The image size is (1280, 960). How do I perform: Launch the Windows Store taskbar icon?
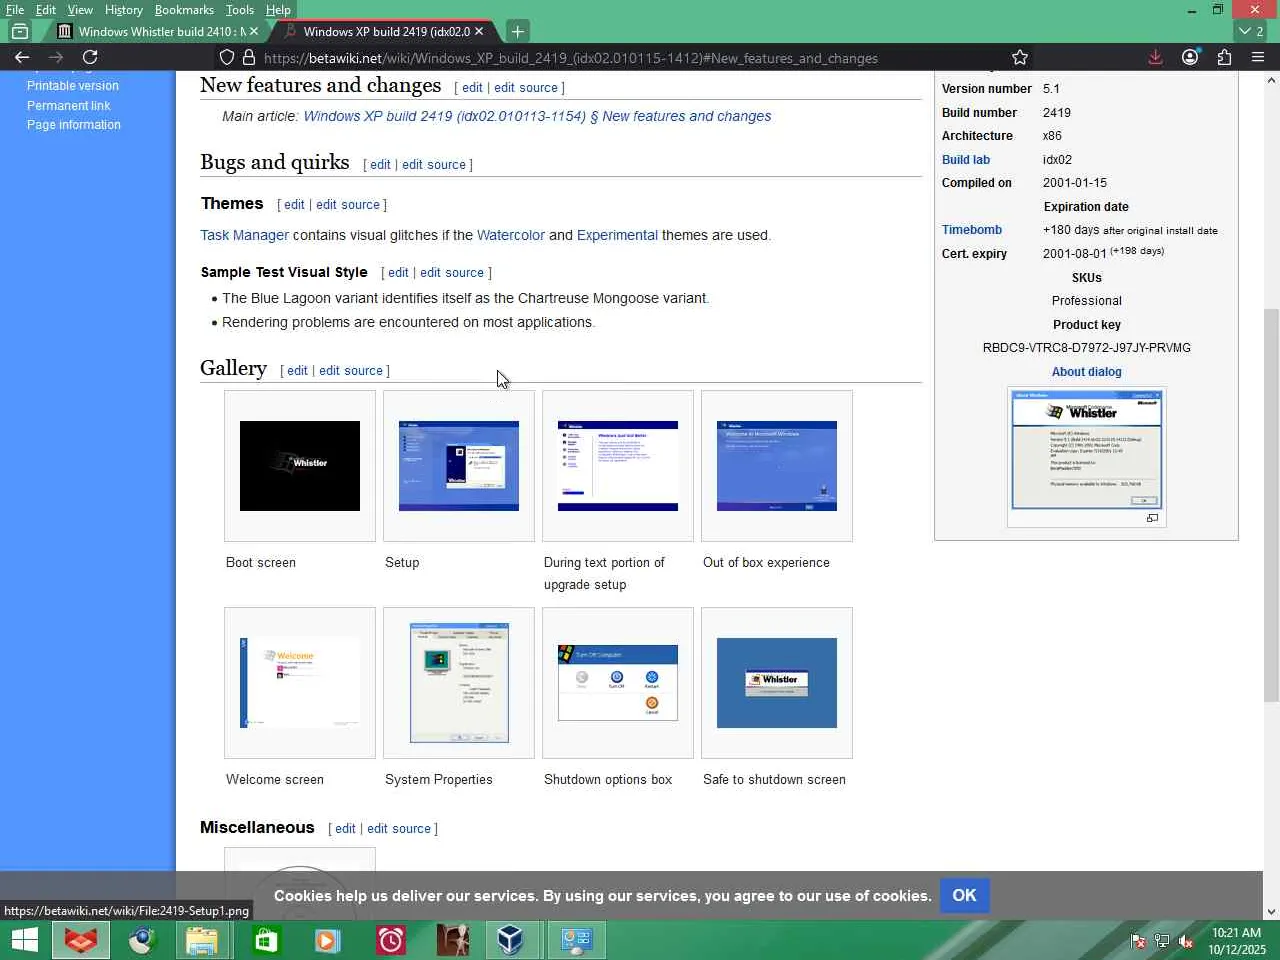pyautogui.click(x=266, y=940)
